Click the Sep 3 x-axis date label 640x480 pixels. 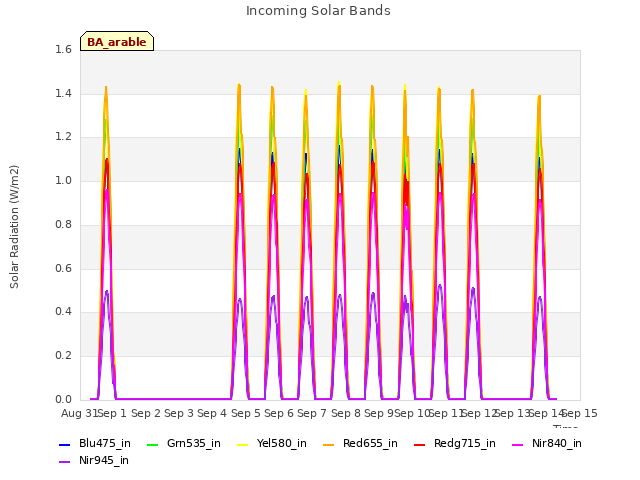click(179, 413)
